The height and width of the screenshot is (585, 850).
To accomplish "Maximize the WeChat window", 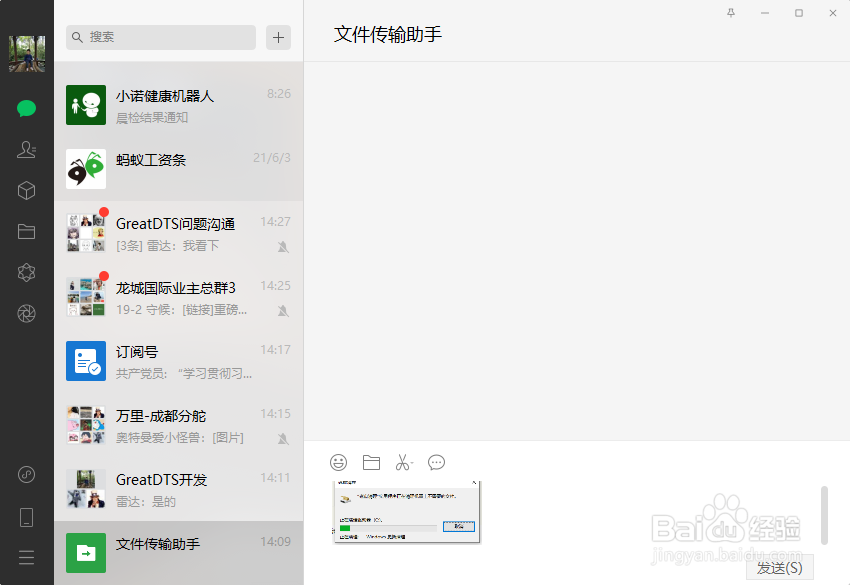I will [799, 13].
